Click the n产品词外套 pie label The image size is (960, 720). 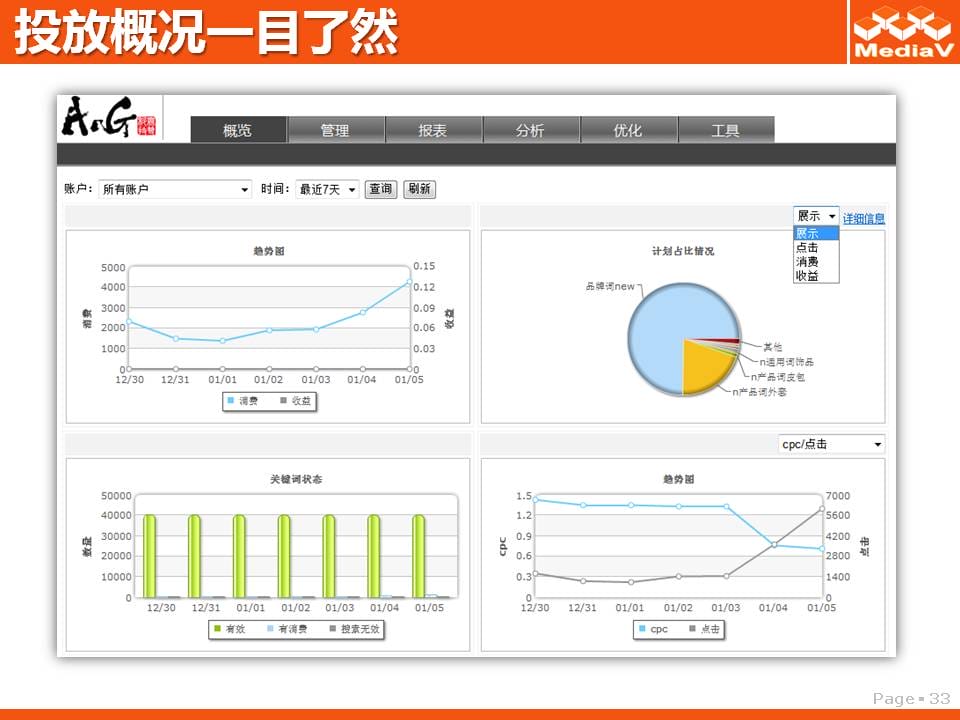point(759,391)
